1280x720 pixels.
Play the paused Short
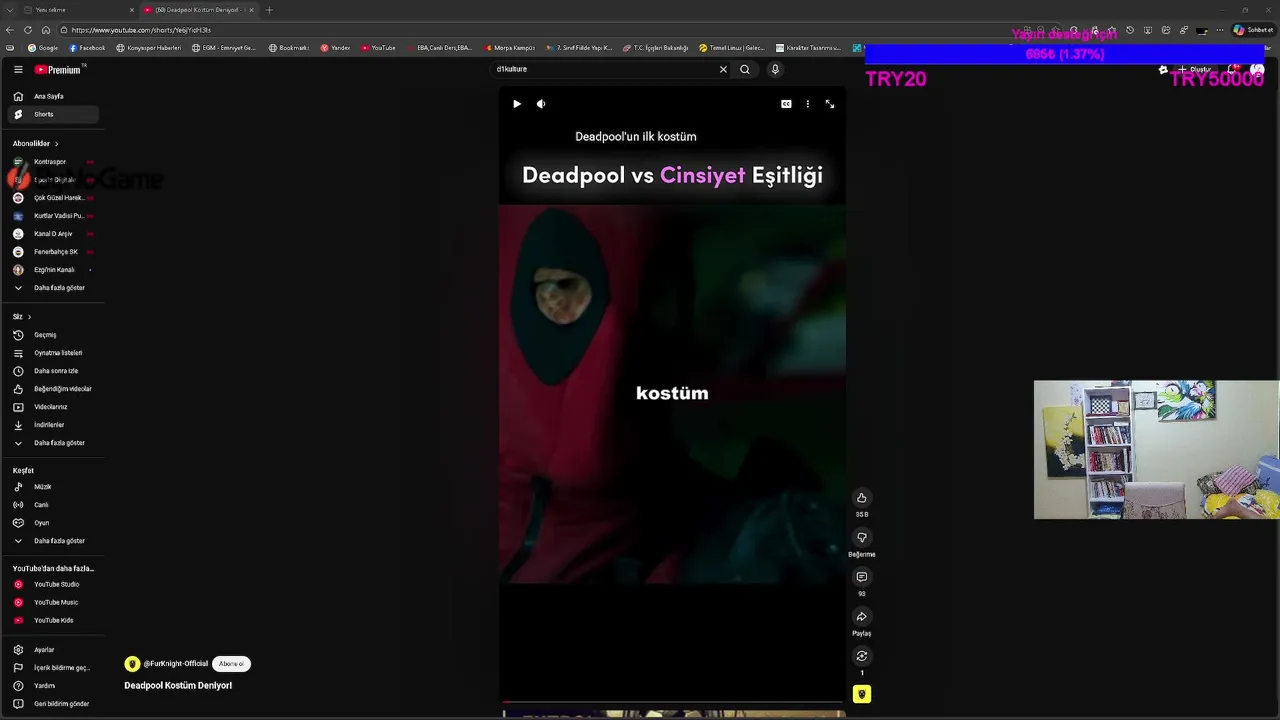517,104
